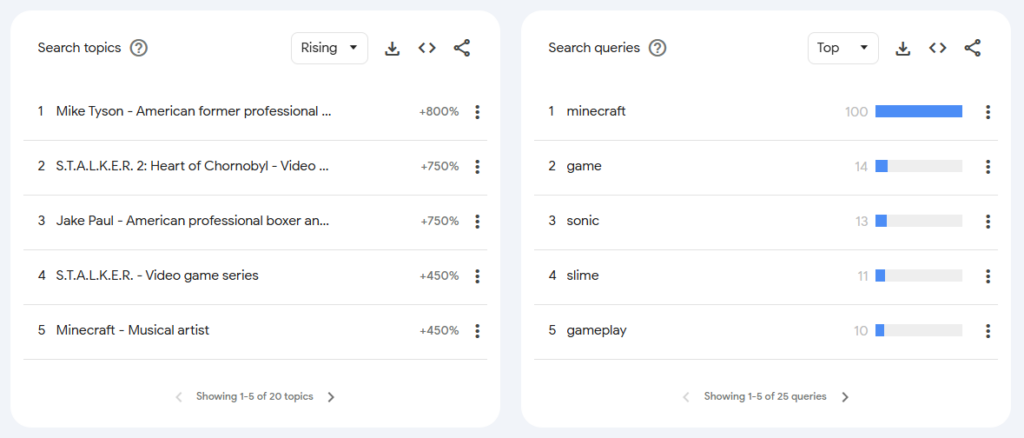This screenshot has width=1024, height=438.
Task: Open the Minecraft - Musical artist topic
Action: coord(133,330)
